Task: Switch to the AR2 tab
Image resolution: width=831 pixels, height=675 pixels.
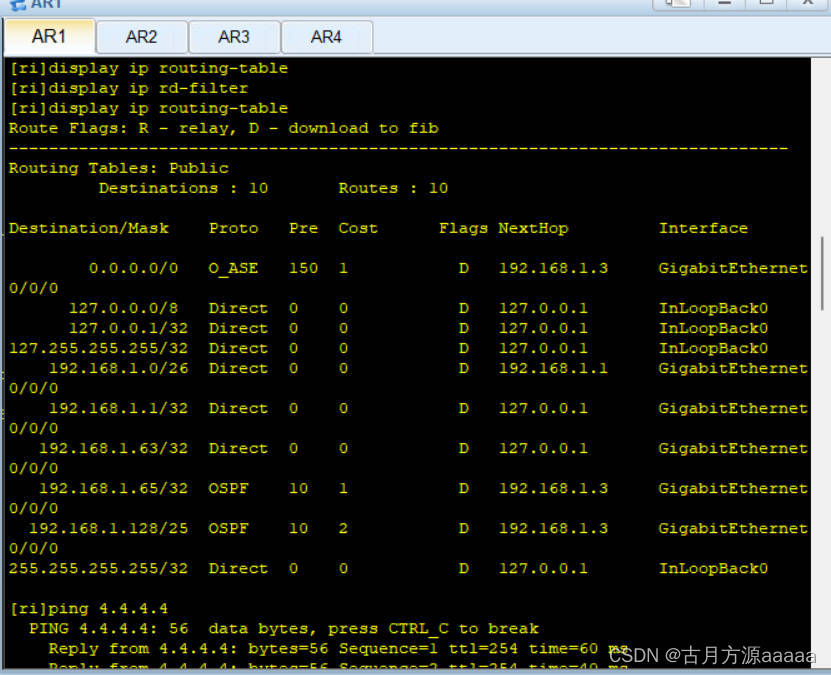Action: (x=142, y=37)
